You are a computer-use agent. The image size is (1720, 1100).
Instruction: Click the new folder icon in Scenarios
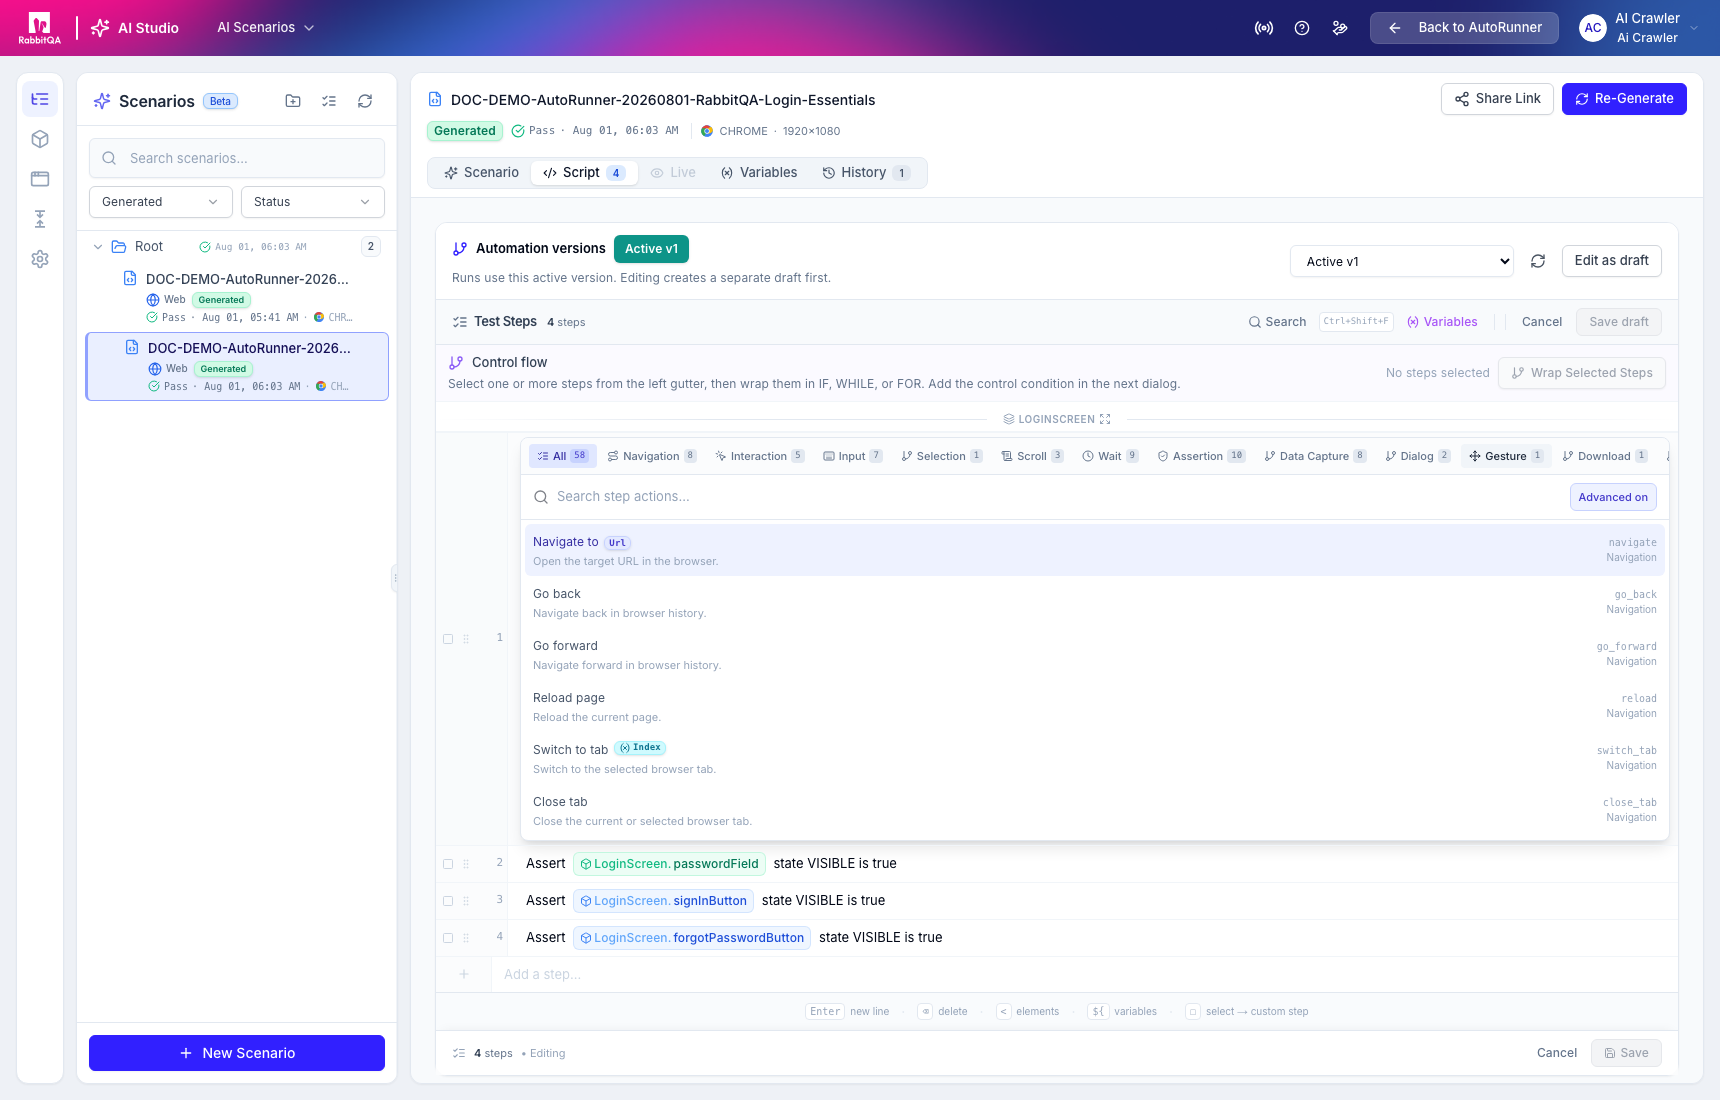[293, 101]
